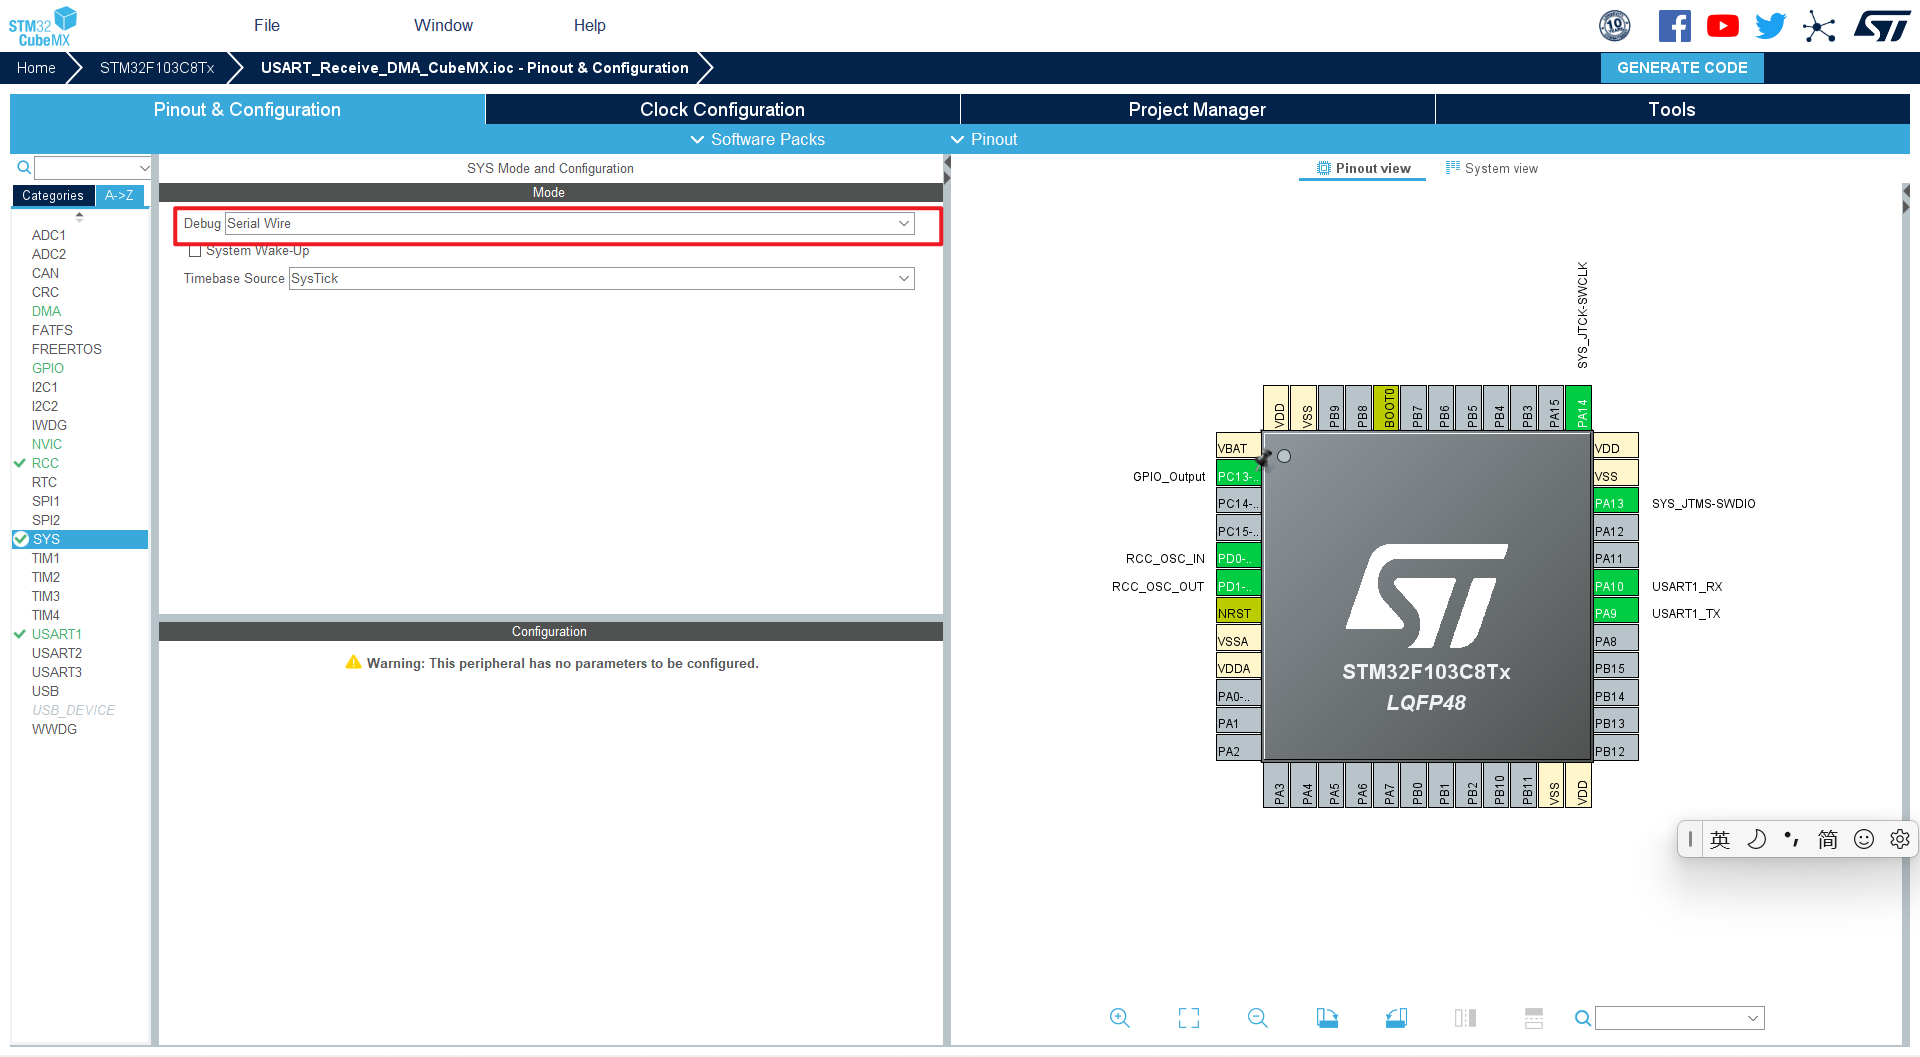Image resolution: width=1920 pixels, height=1057 pixels.
Task: Switch to the Clock Configuration tab
Action: tap(722, 110)
